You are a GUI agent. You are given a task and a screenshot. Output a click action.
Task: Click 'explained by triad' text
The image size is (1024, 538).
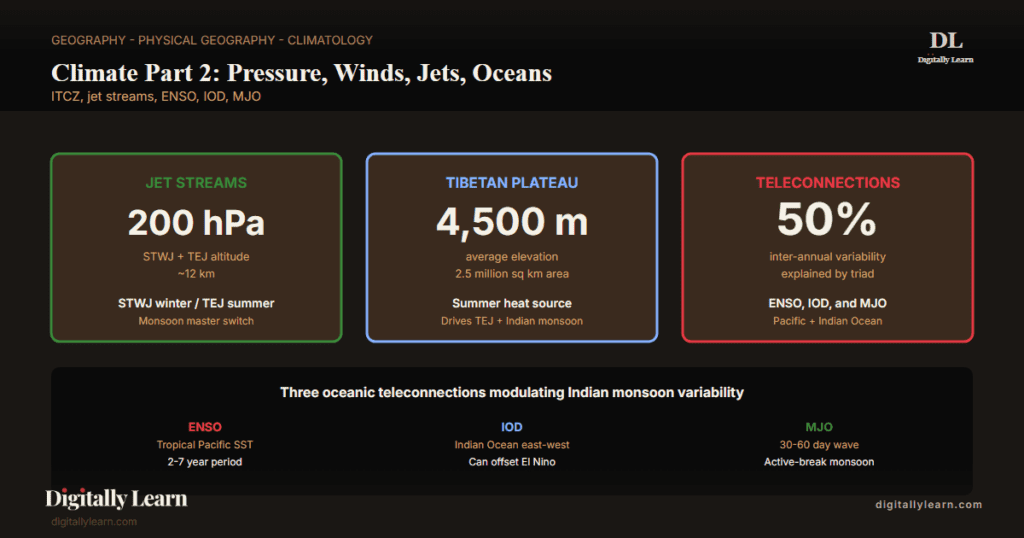point(827,274)
